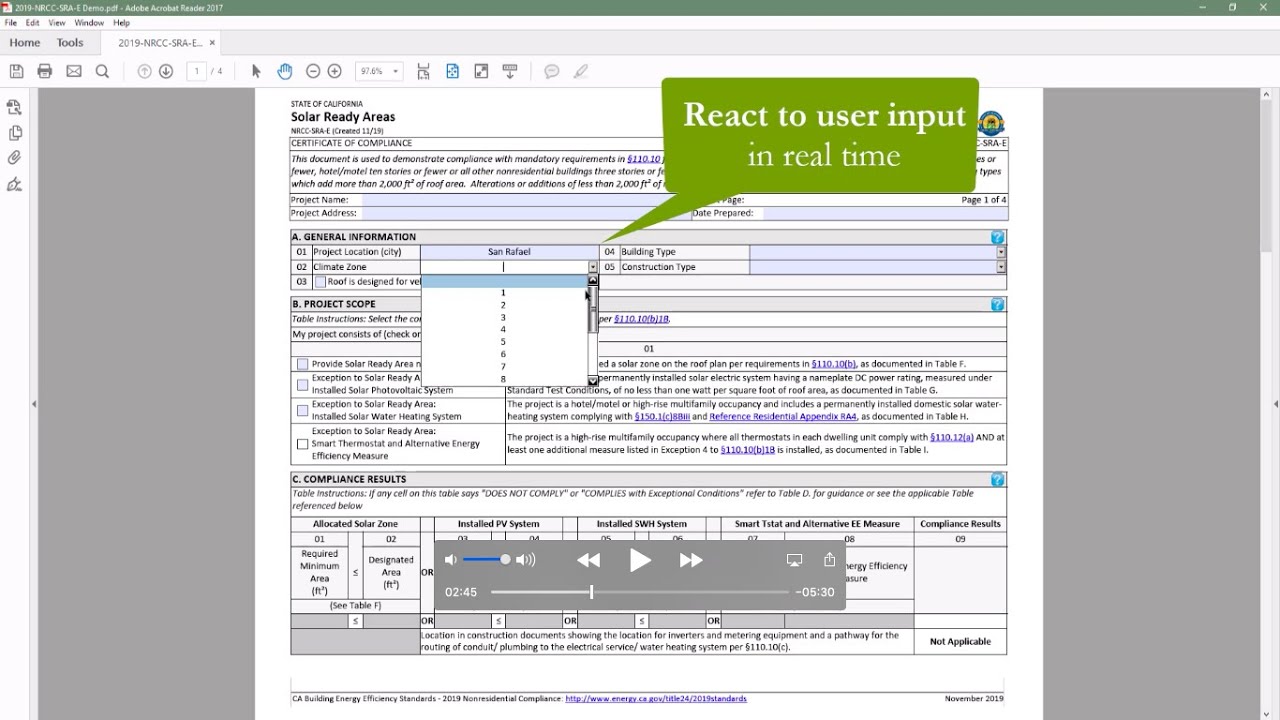This screenshot has width=1280, height=720.
Task: Collapse the Climate Zone dropdown arrow
Action: (x=593, y=267)
